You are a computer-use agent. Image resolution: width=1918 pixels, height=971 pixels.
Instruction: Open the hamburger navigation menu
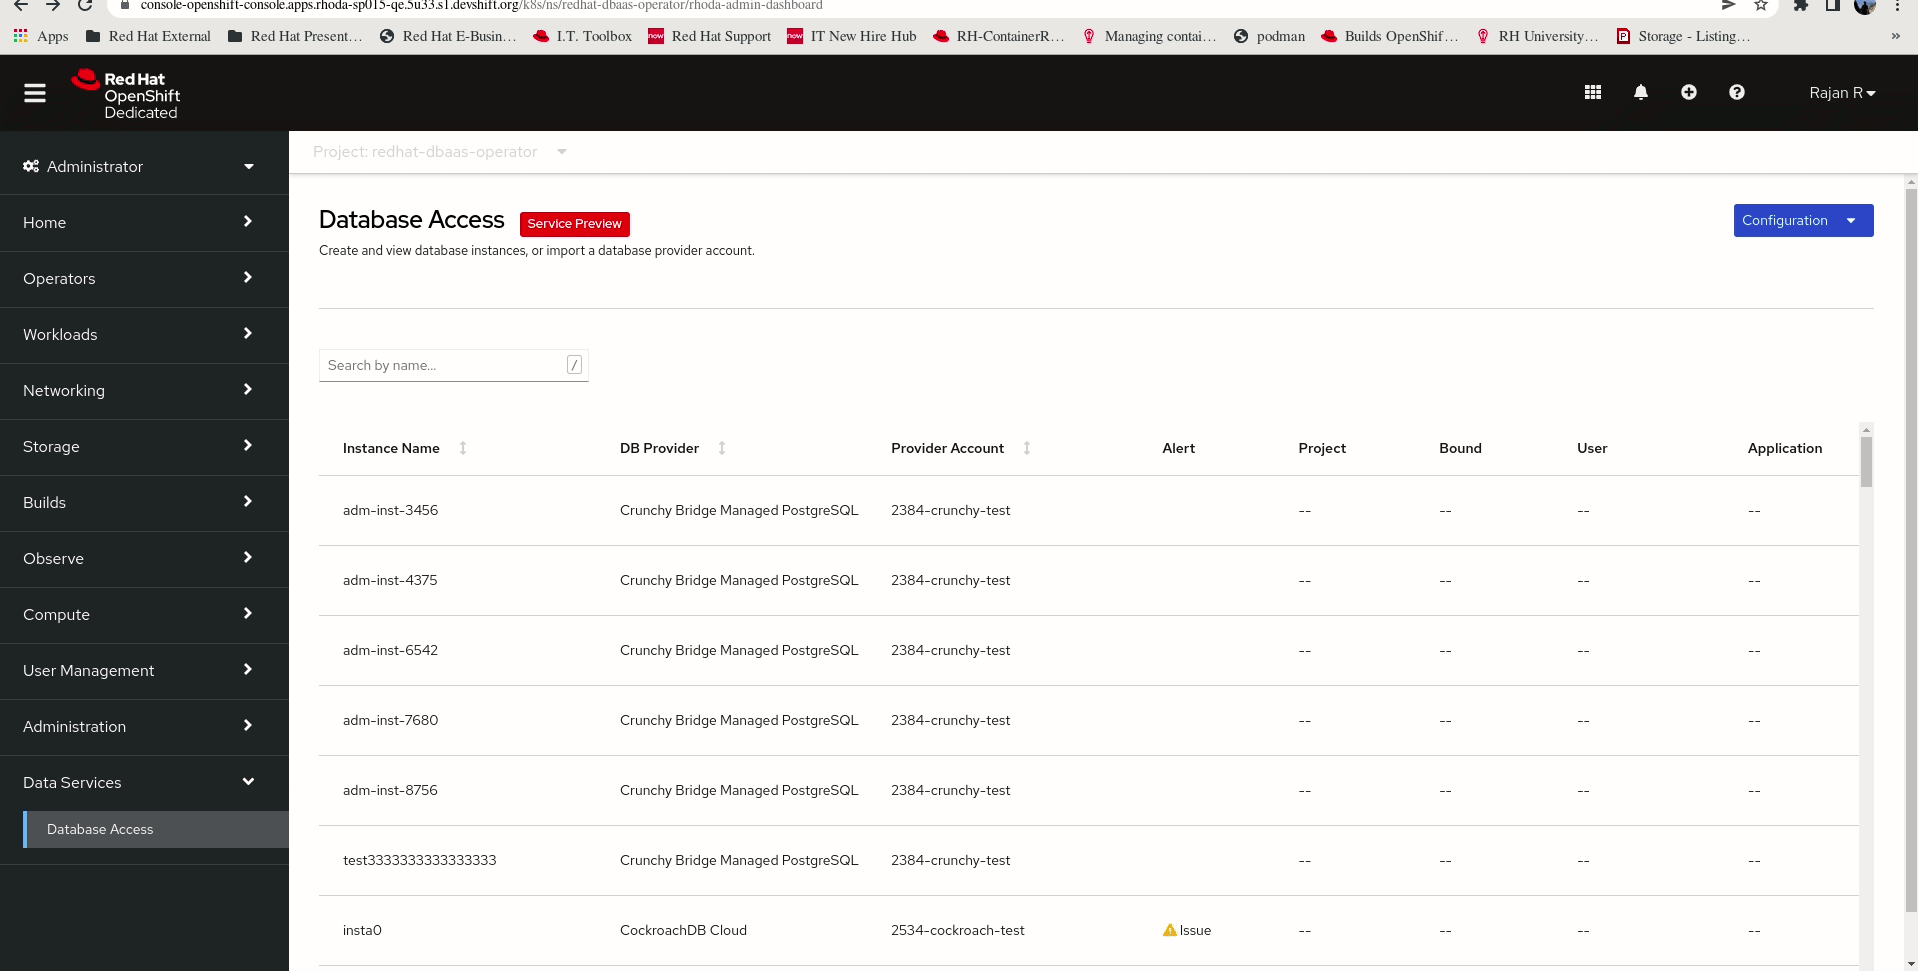pos(35,93)
